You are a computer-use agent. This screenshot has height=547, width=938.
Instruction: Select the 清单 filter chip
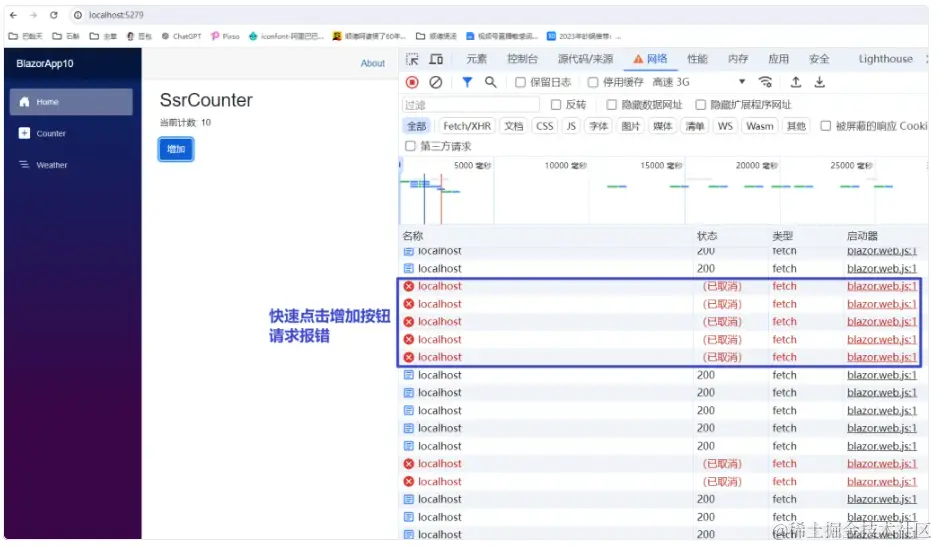pyautogui.click(x=695, y=126)
